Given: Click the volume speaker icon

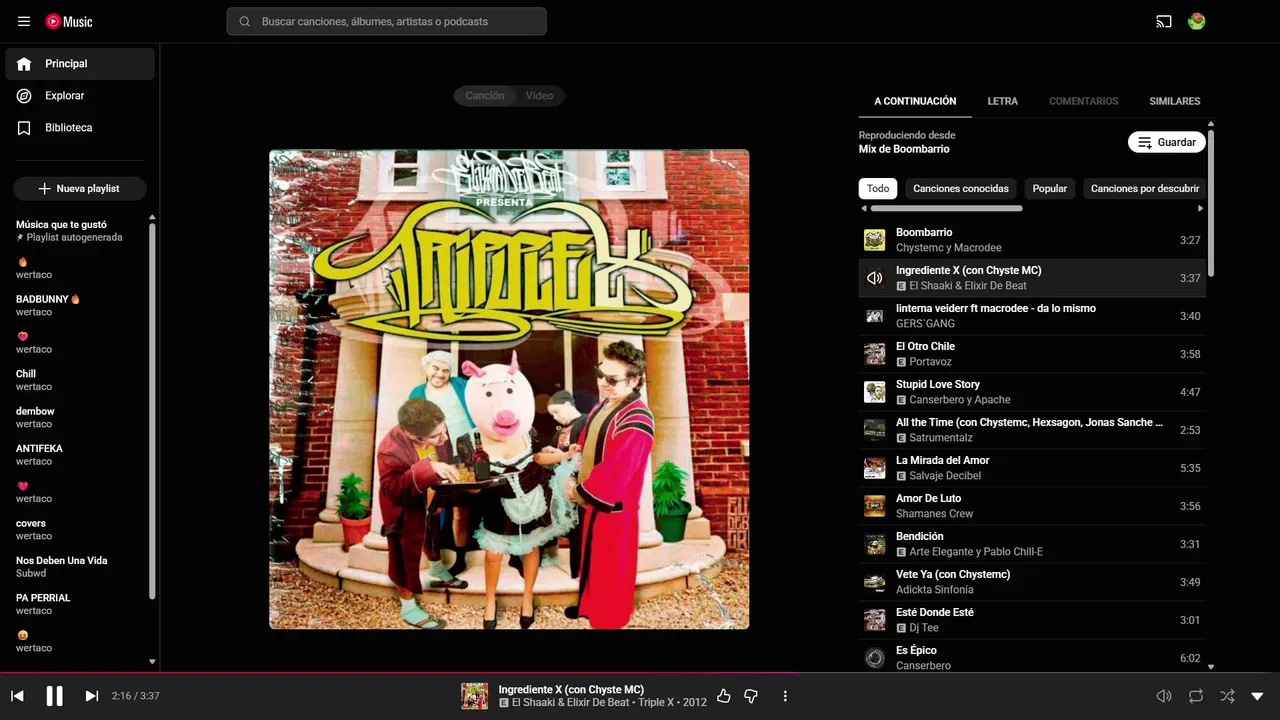Looking at the screenshot, I should point(1164,696).
